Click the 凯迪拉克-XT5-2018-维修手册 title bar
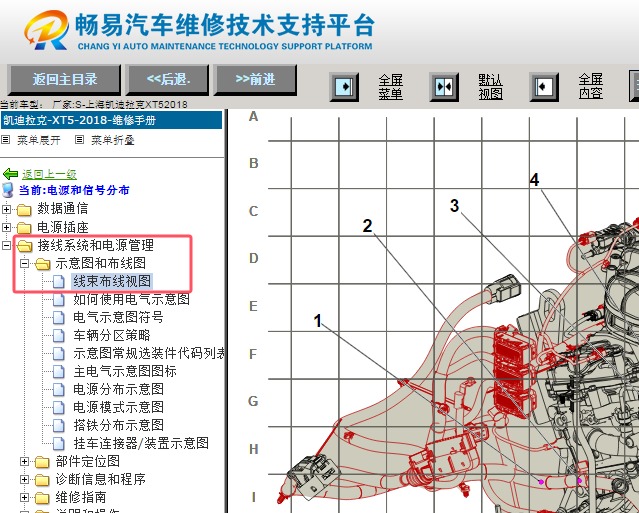 coord(112,120)
